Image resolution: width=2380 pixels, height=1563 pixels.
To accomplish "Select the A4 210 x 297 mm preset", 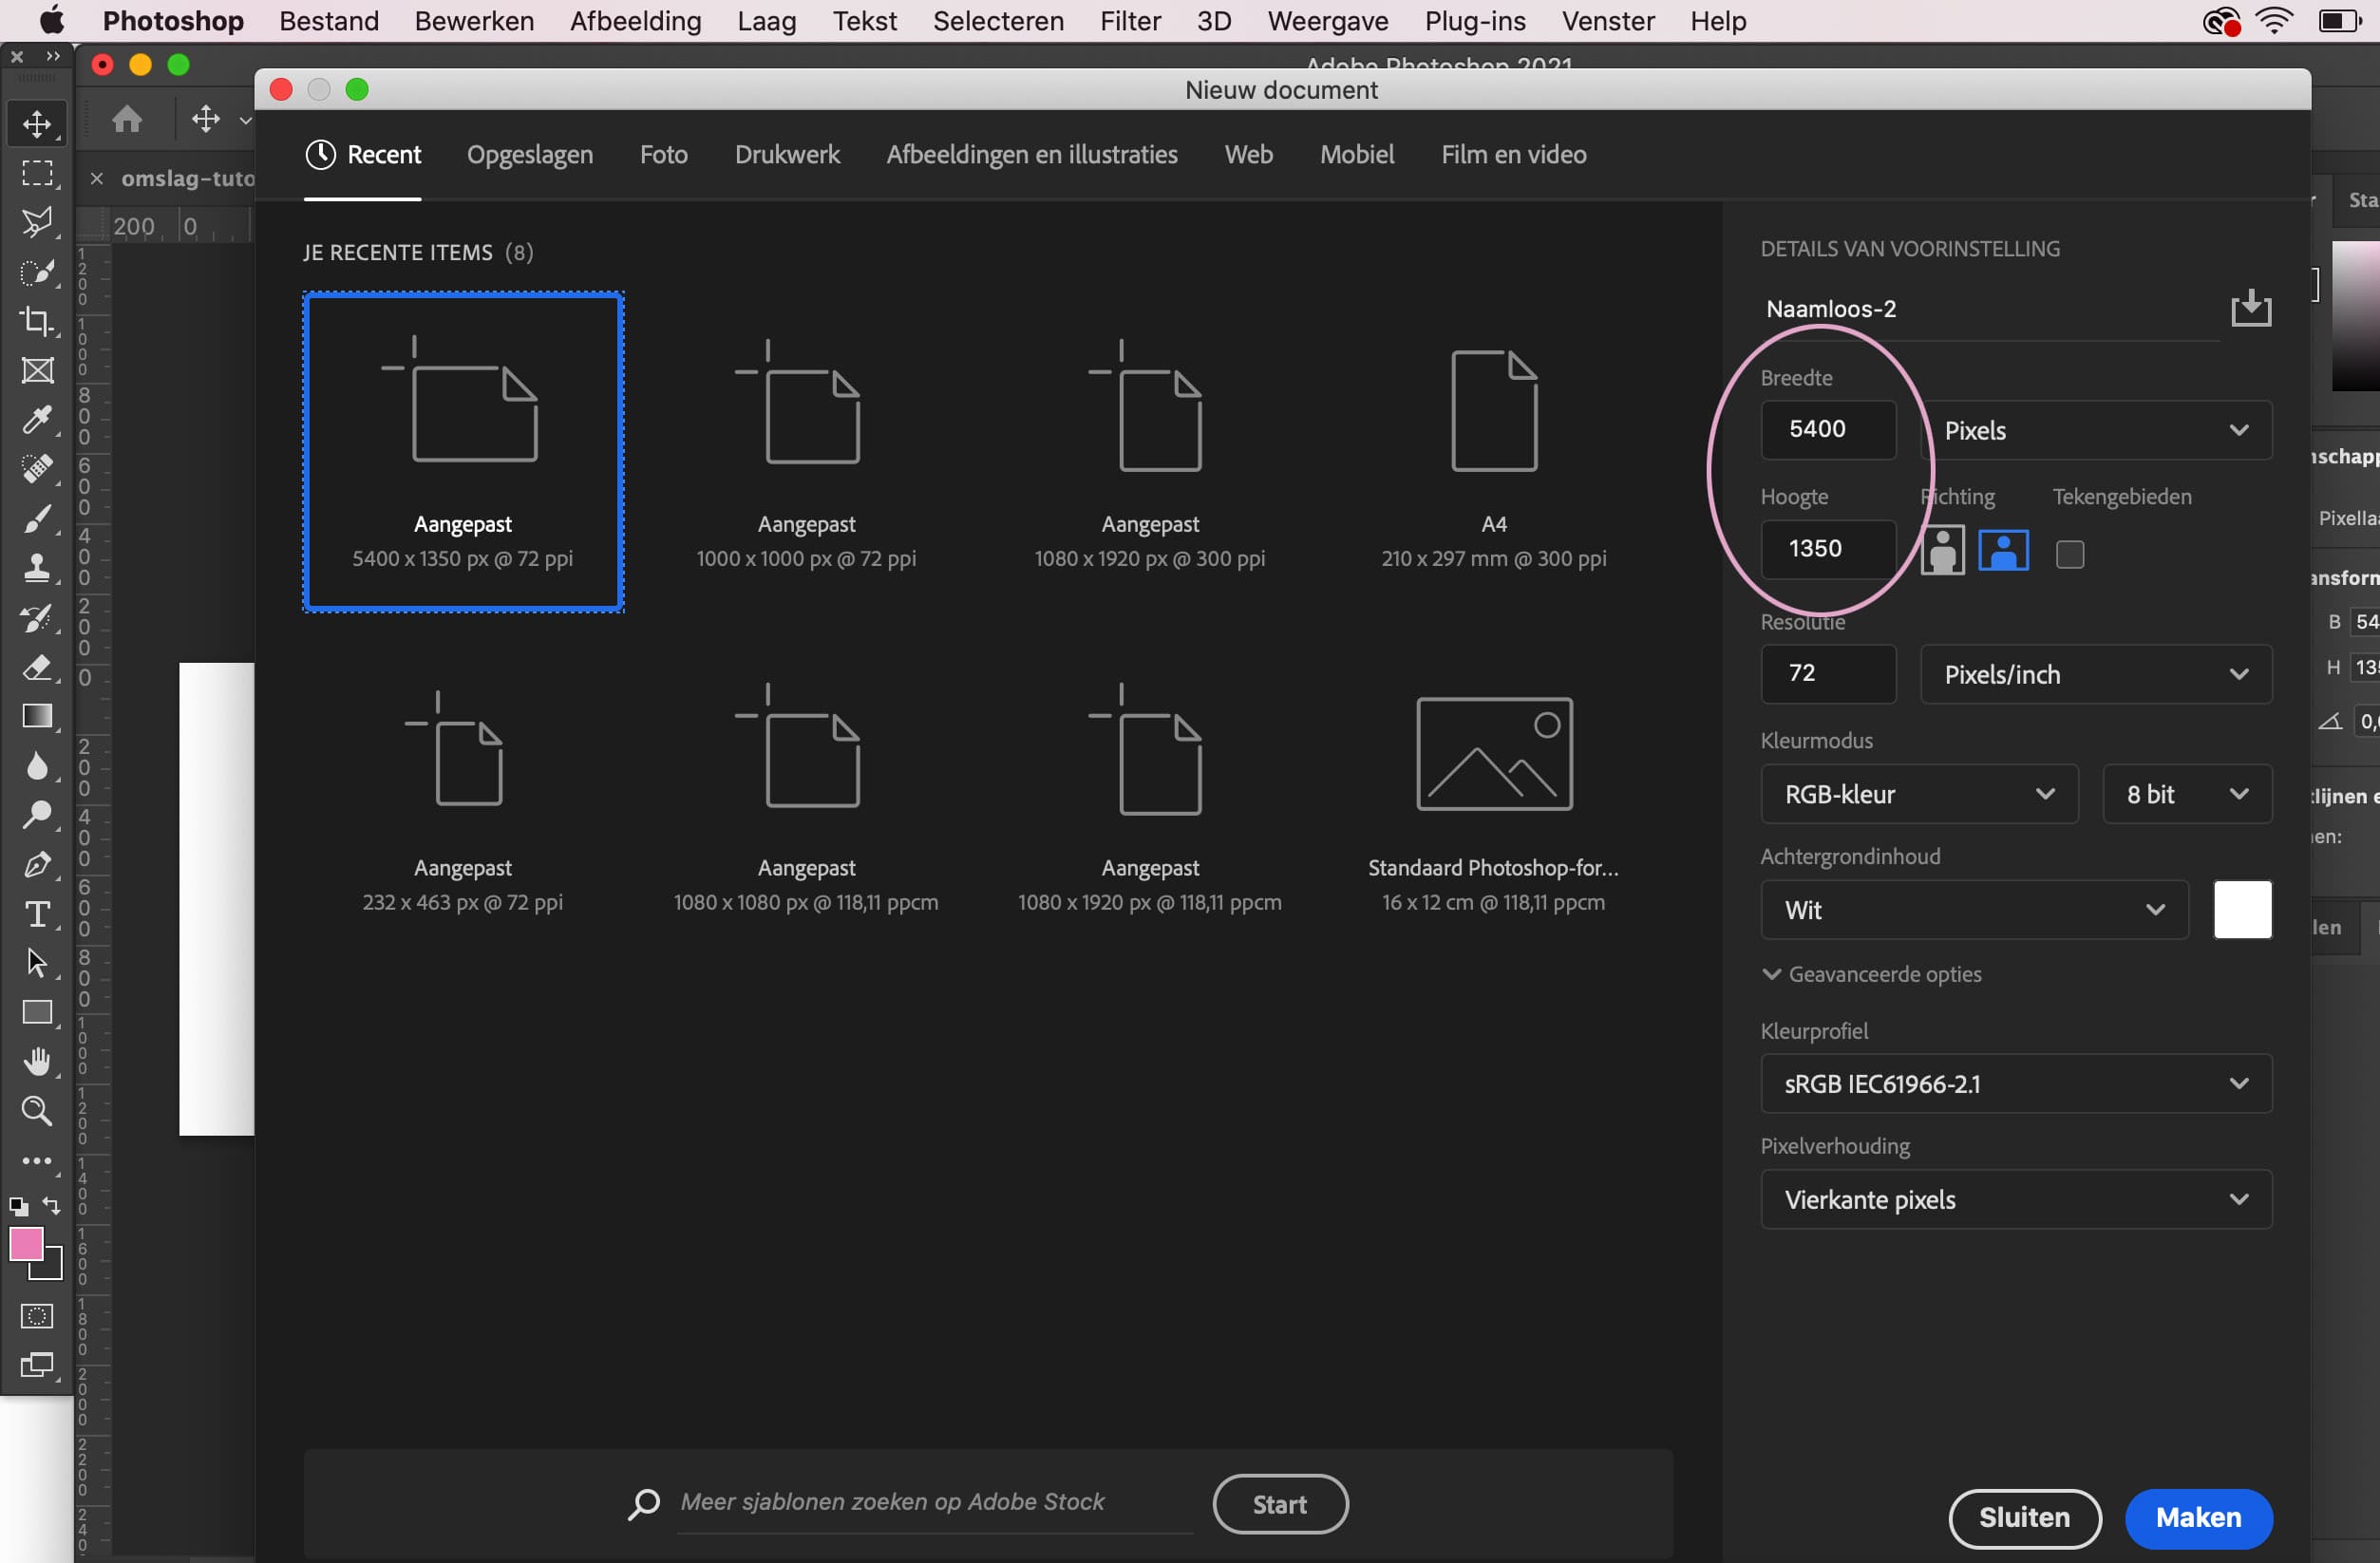I will [1493, 455].
